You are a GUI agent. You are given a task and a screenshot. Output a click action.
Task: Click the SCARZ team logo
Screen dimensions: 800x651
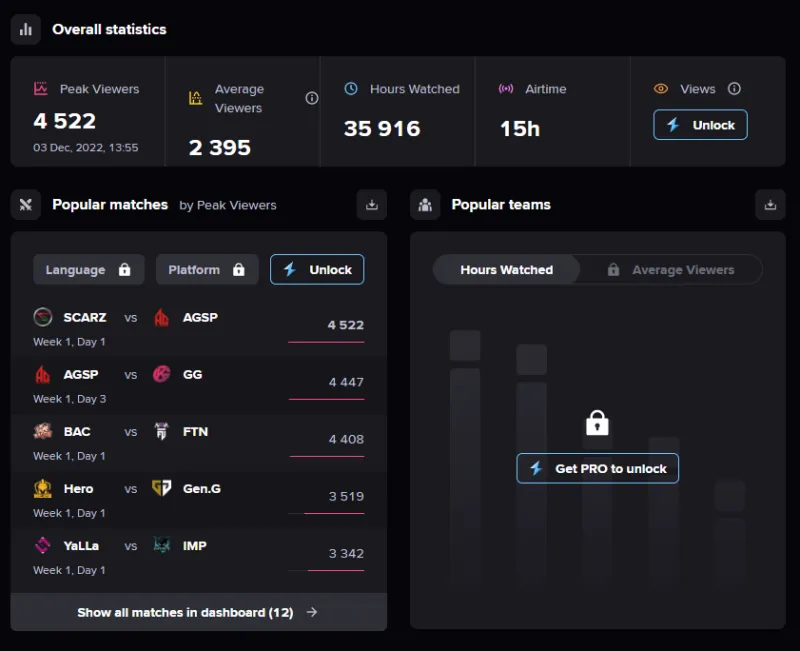point(43,318)
